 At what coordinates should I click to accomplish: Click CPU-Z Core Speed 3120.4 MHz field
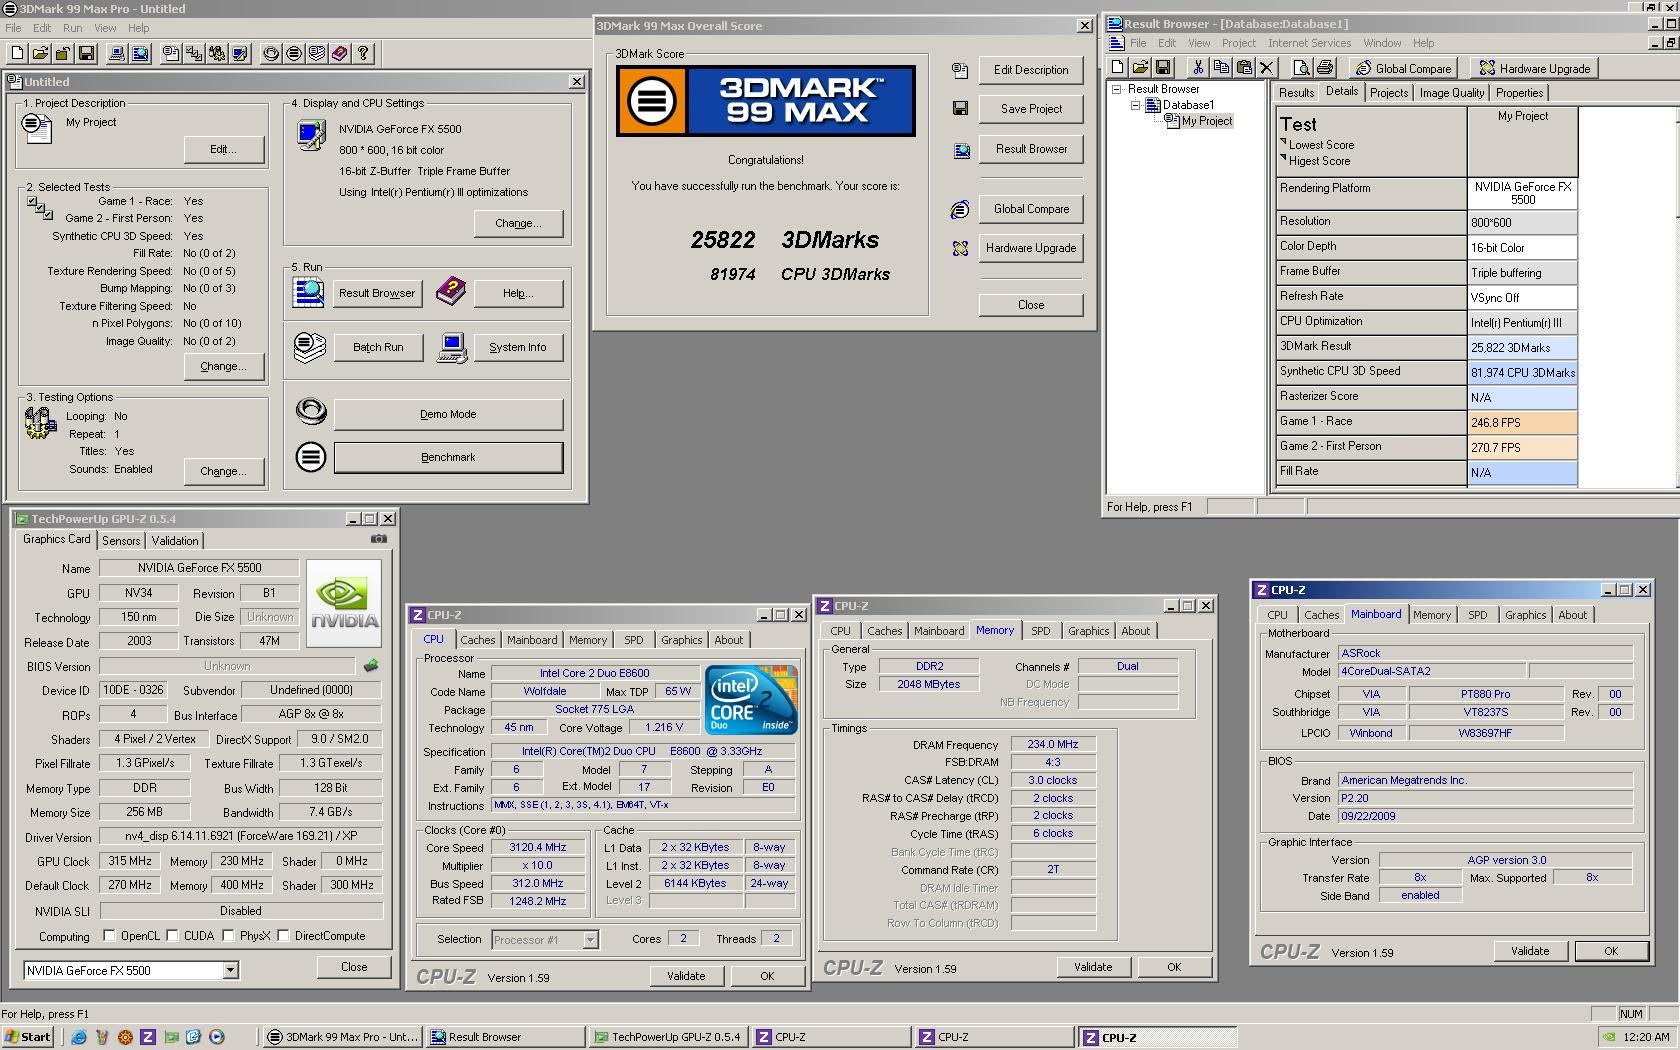tap(538, 847)
